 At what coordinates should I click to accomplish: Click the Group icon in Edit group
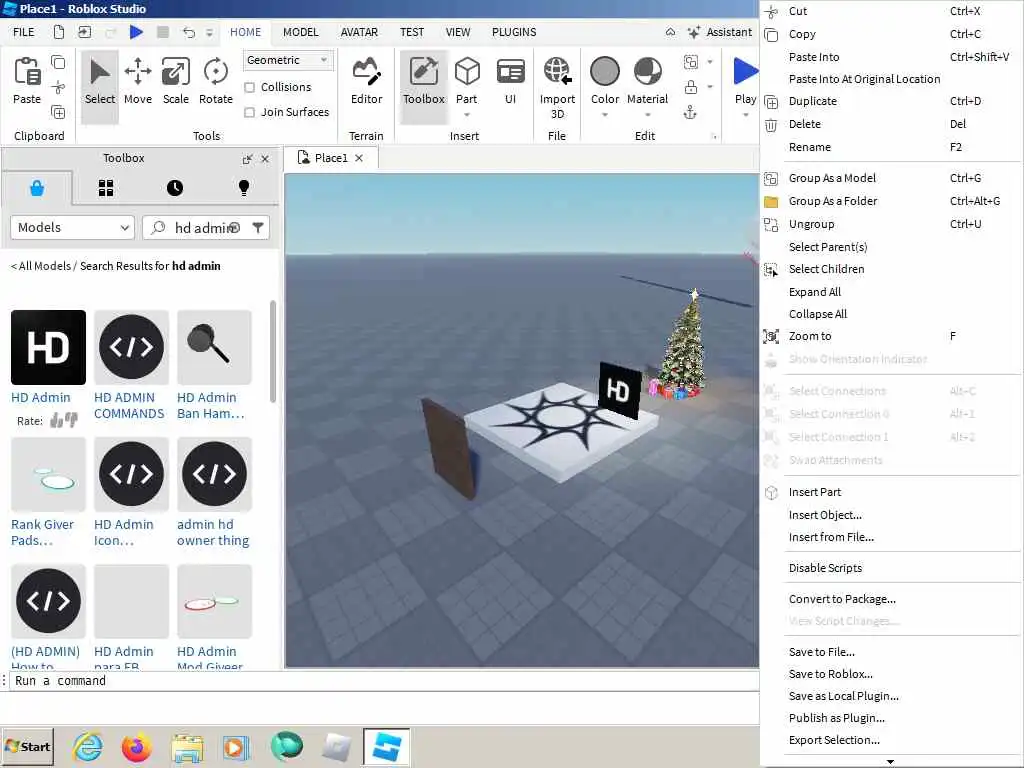click(x=690, y=62)
